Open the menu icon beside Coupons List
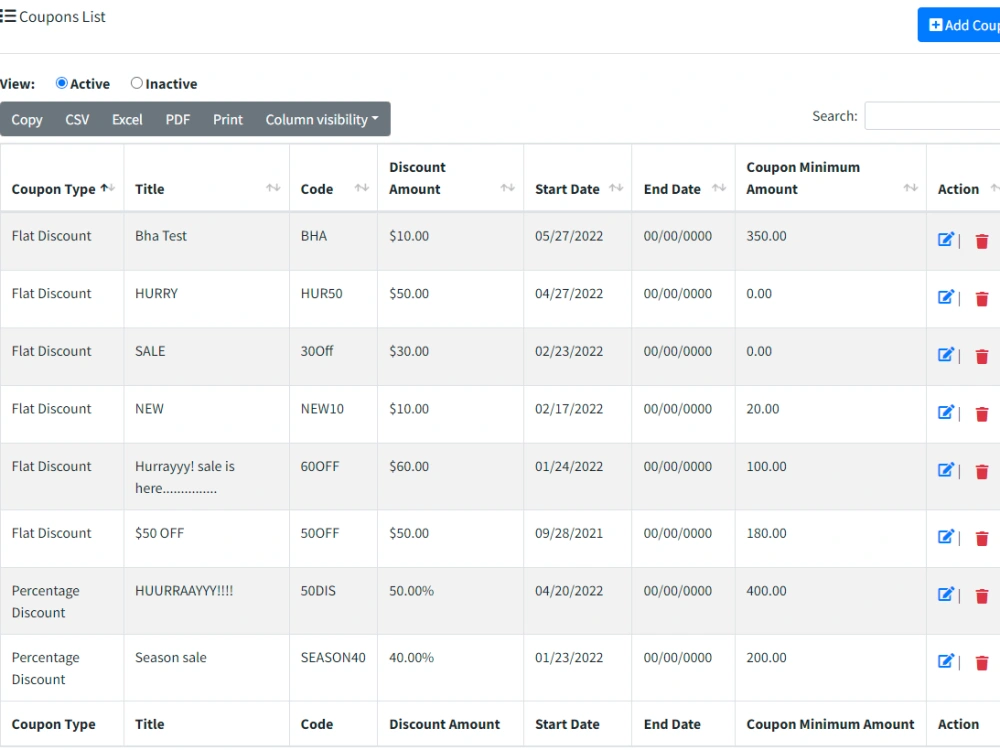The width and height of the screenshot is (1000, 750). 10,15
